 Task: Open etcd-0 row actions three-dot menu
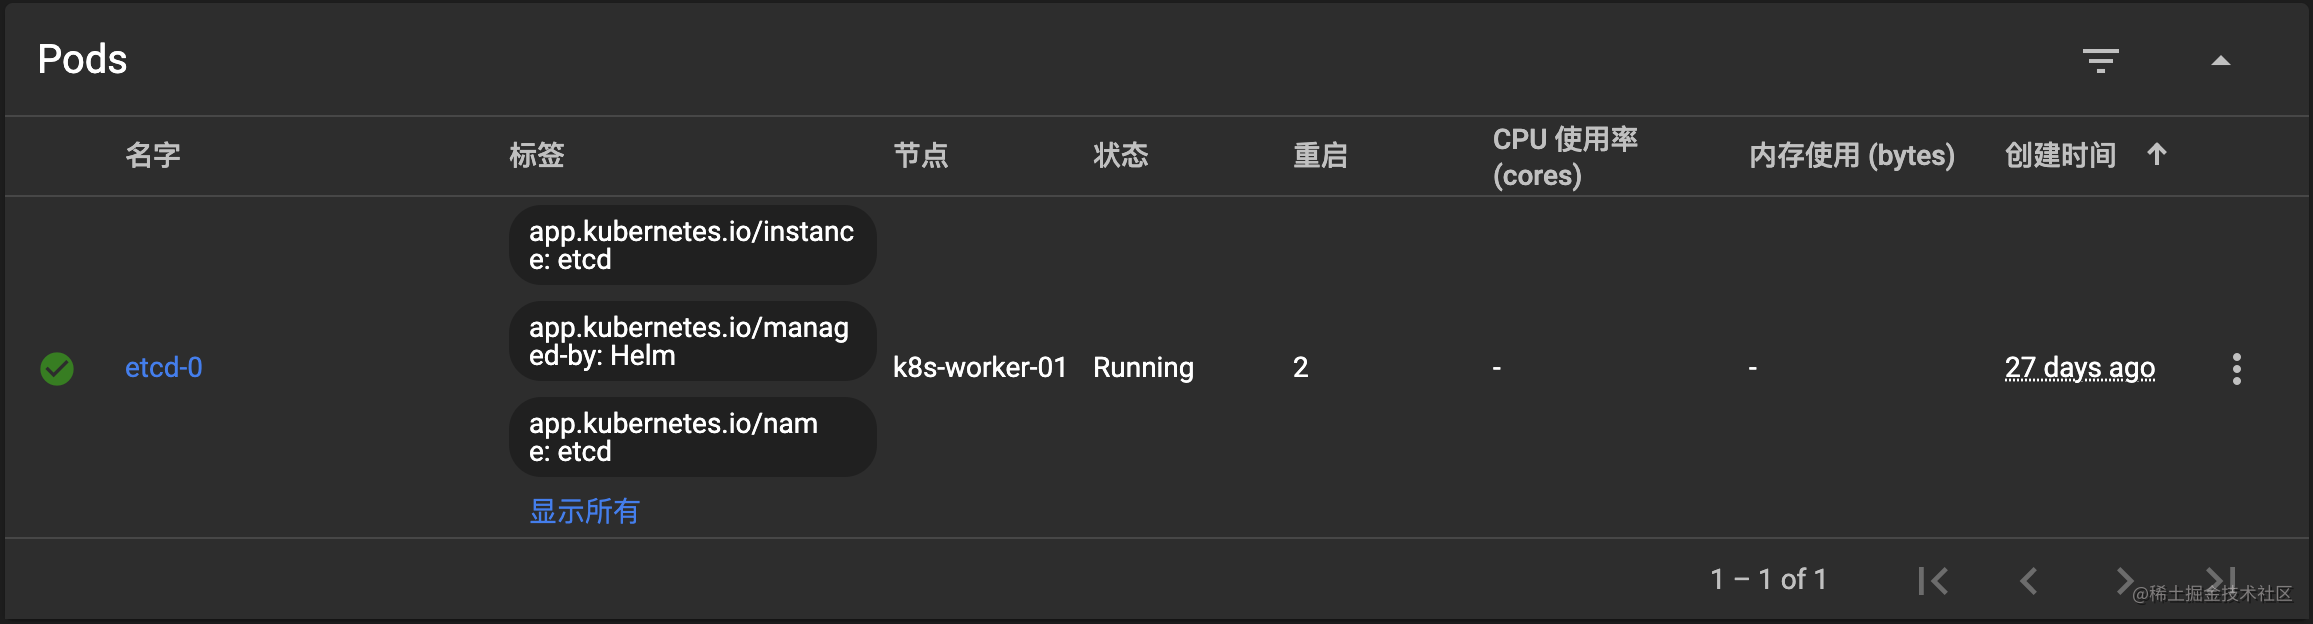(x=2237, y=369)
